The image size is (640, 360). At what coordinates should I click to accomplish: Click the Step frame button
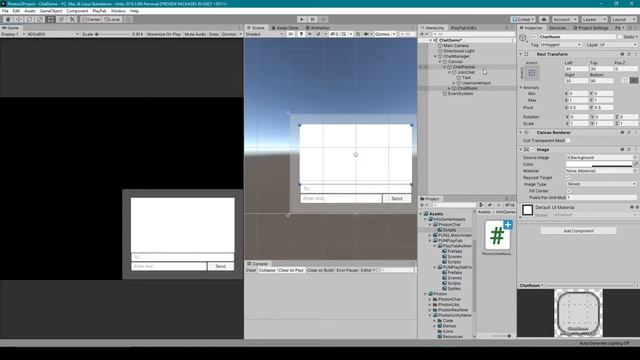click(323, 19)
